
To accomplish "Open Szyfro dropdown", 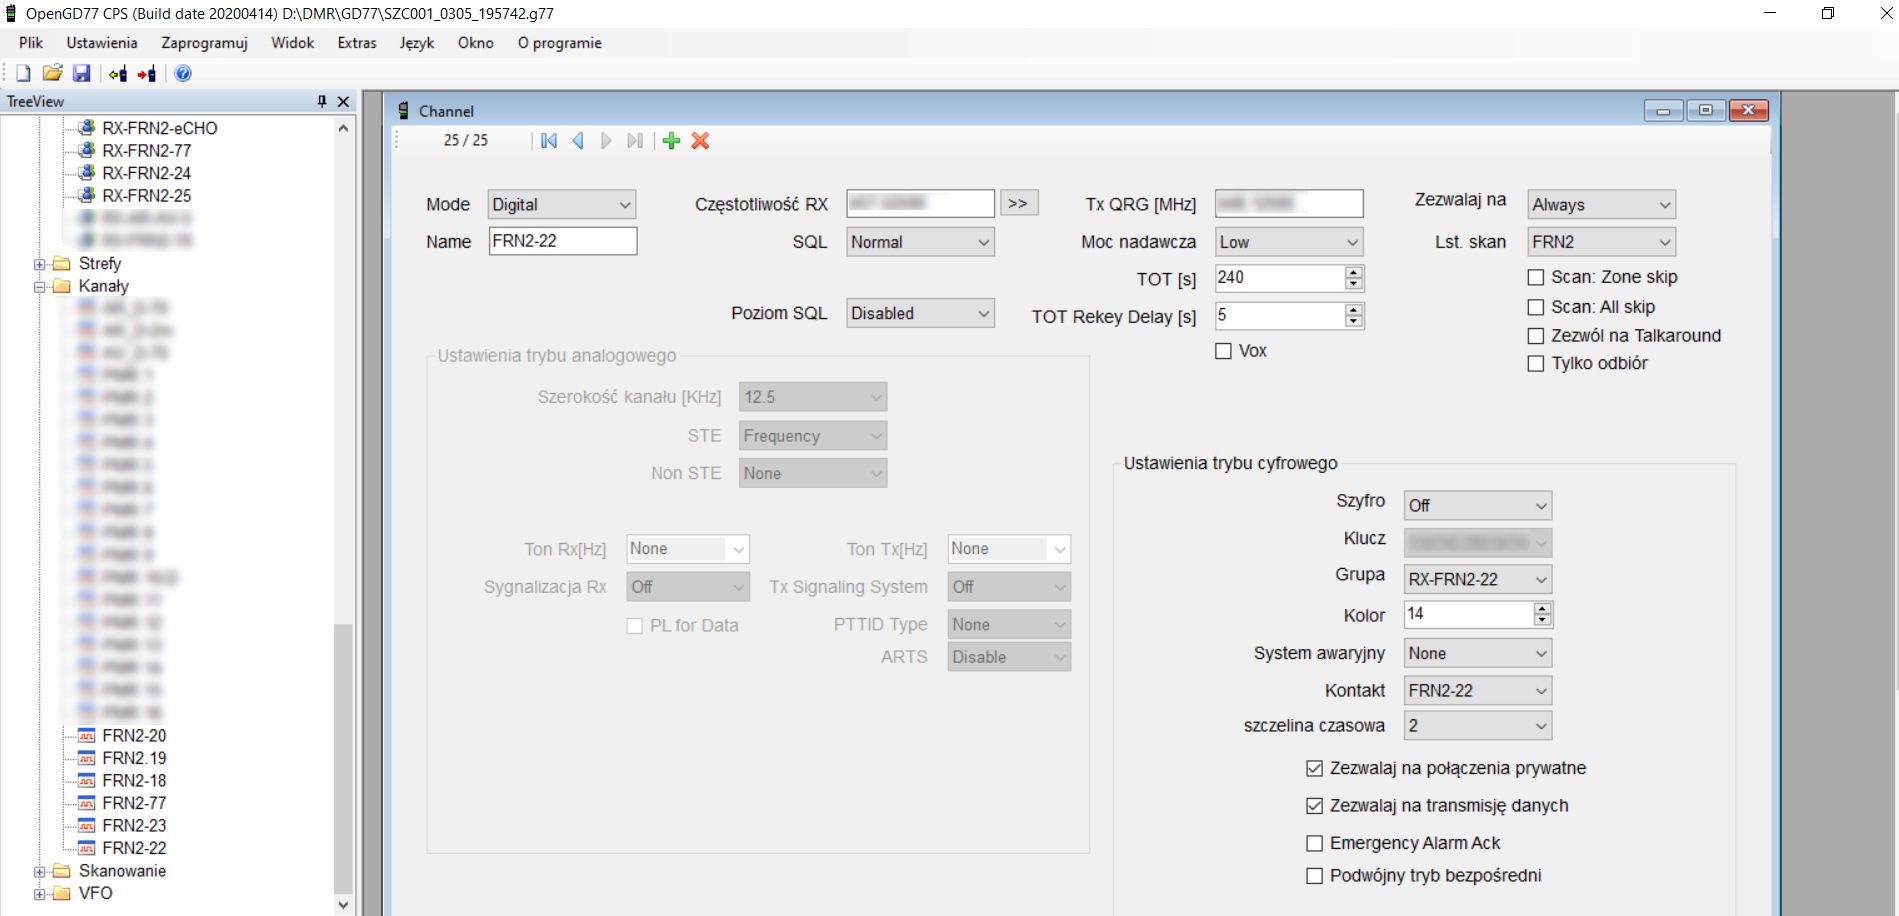I will click(x=1478, y=506).
